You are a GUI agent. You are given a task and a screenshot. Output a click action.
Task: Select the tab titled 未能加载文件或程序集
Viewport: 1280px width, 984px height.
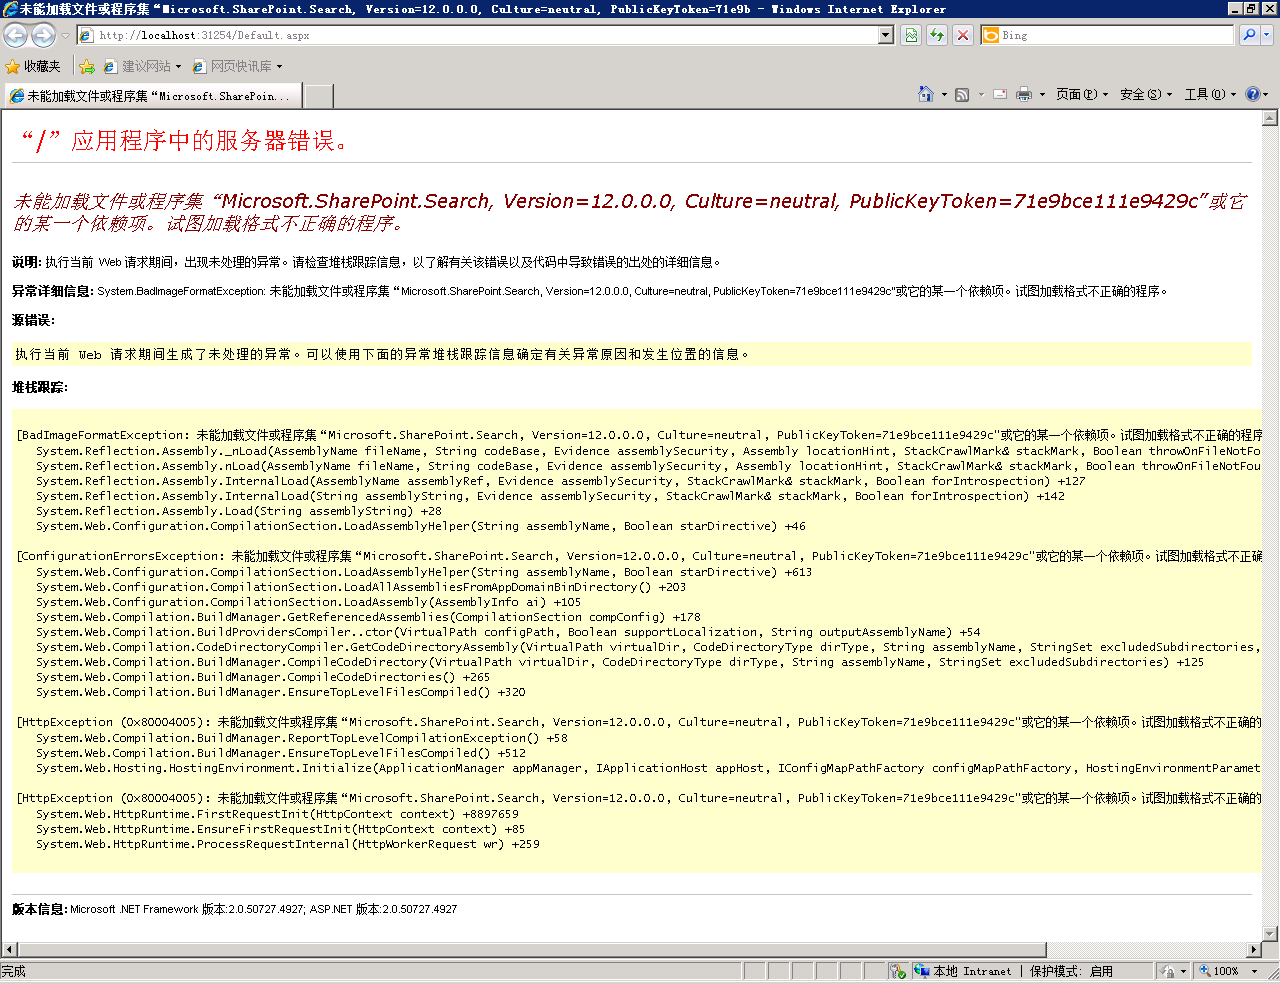coord(152,96)
